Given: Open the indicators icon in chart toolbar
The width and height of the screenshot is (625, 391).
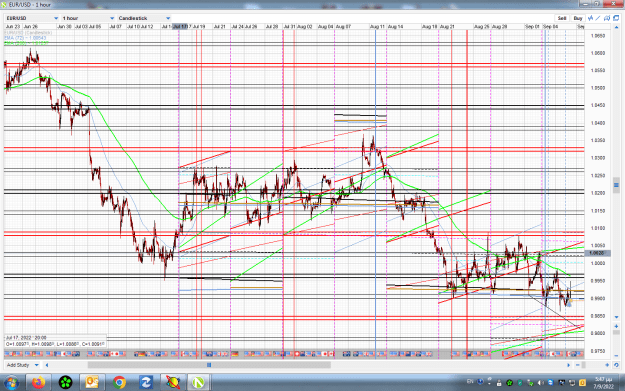Looking at the screenshot, I should click(x=590, y=18).
